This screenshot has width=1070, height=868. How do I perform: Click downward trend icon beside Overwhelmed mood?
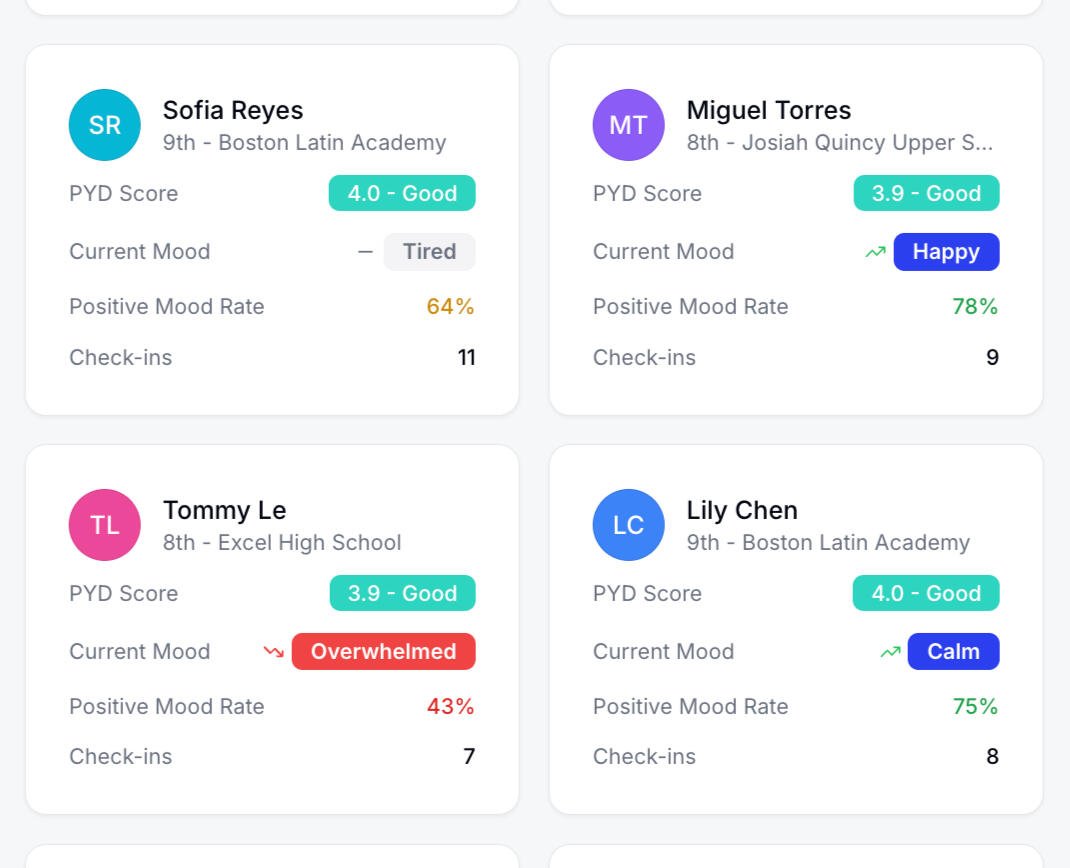tap(273, 652)
